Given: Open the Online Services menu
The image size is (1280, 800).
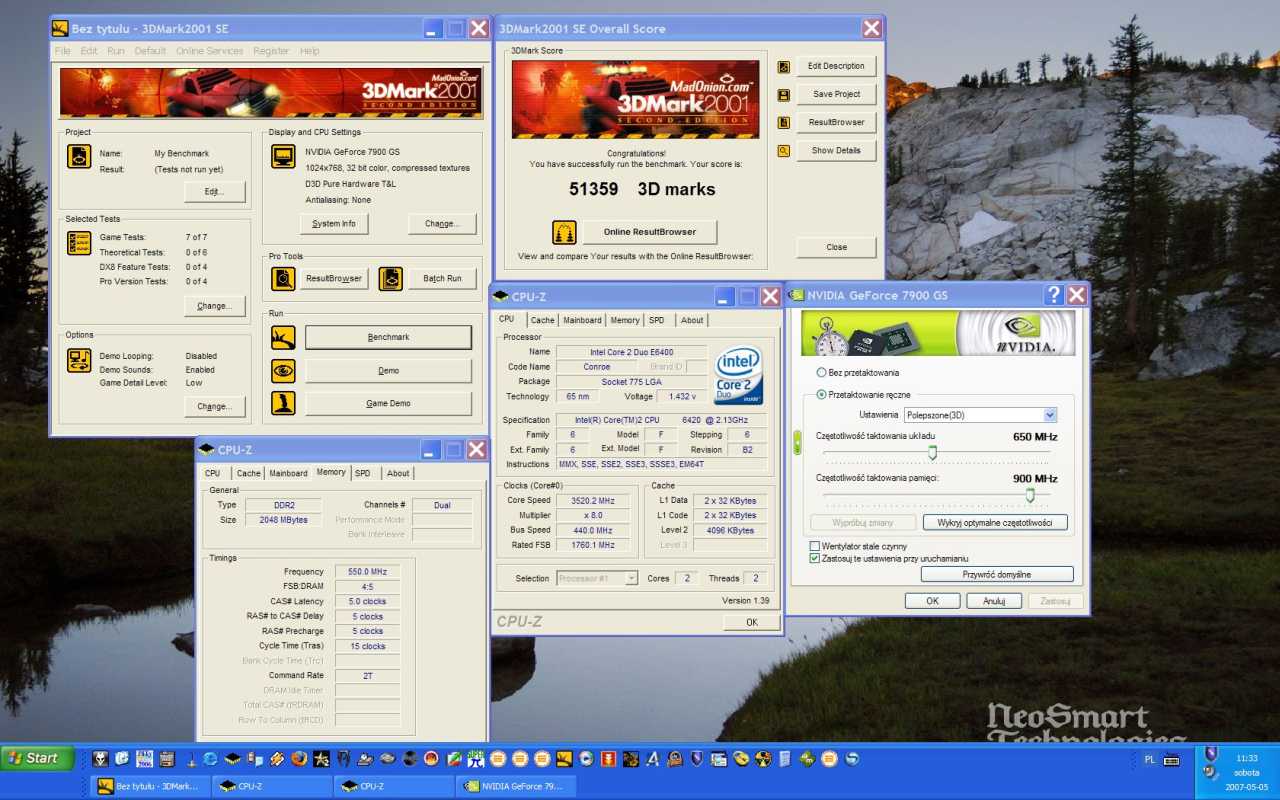Looking at the screenshot, I should [209, 51].
